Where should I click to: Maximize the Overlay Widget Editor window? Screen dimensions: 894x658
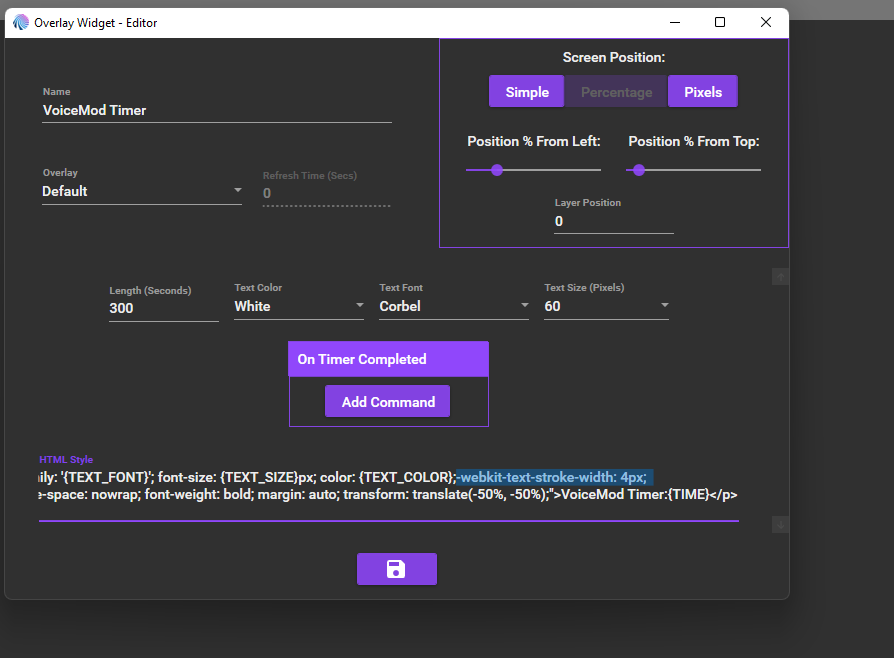click(x=720, y=22)
